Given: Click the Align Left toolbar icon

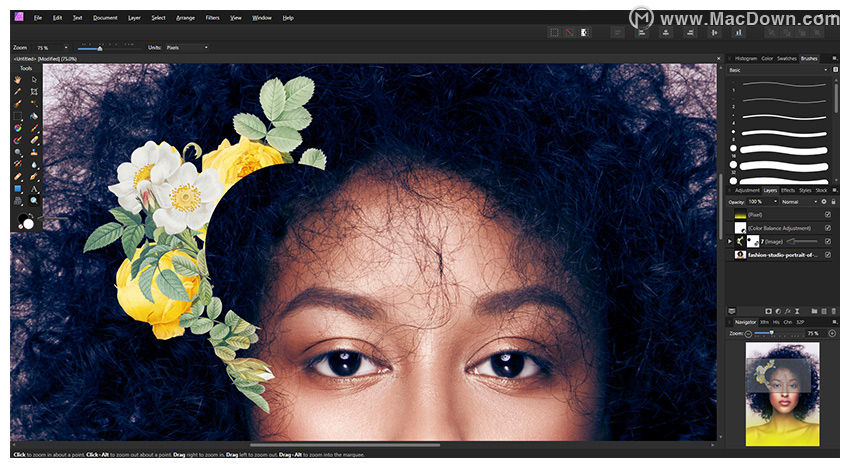Looking at the screenshot, I should click(x=642, y=33).
